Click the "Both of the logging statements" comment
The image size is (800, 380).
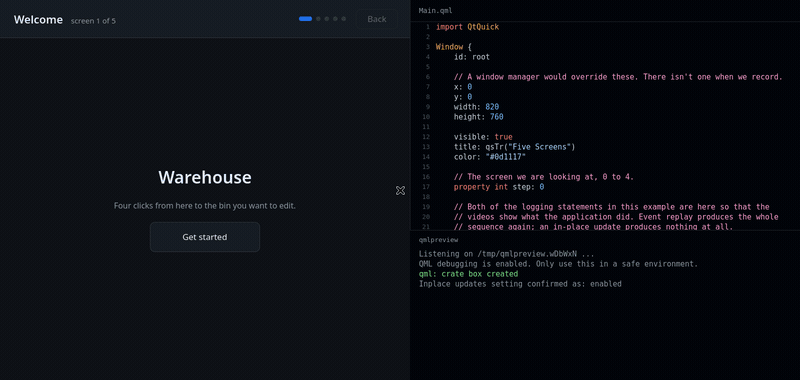[611, 207]
